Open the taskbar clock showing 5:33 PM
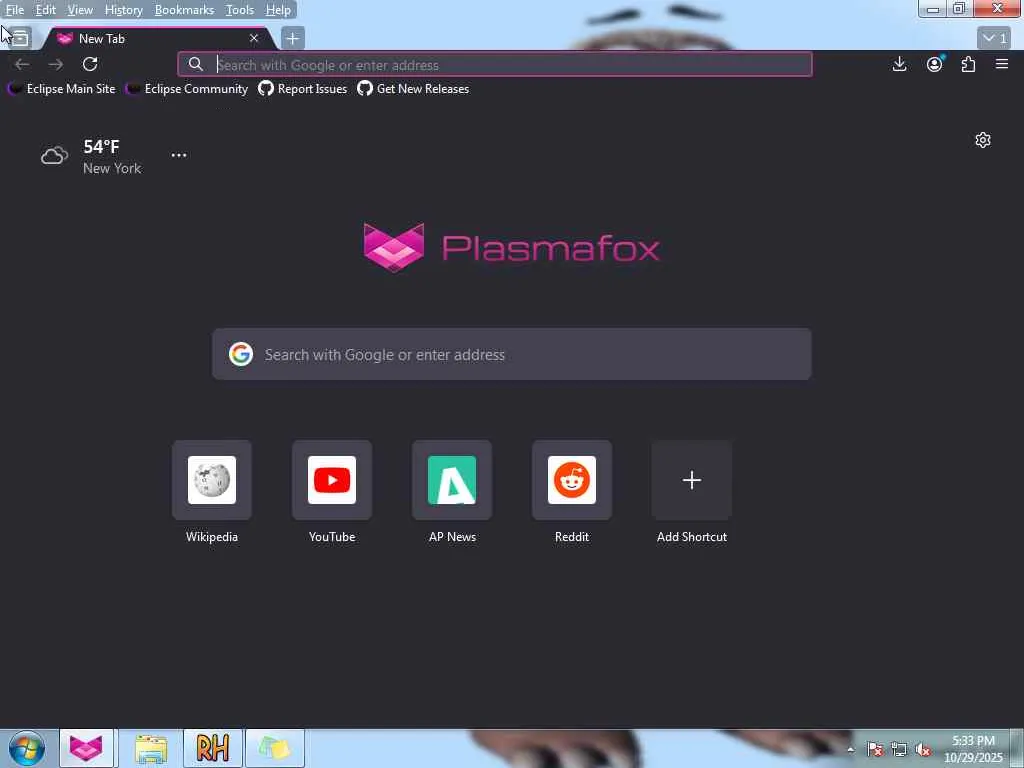 973,749
